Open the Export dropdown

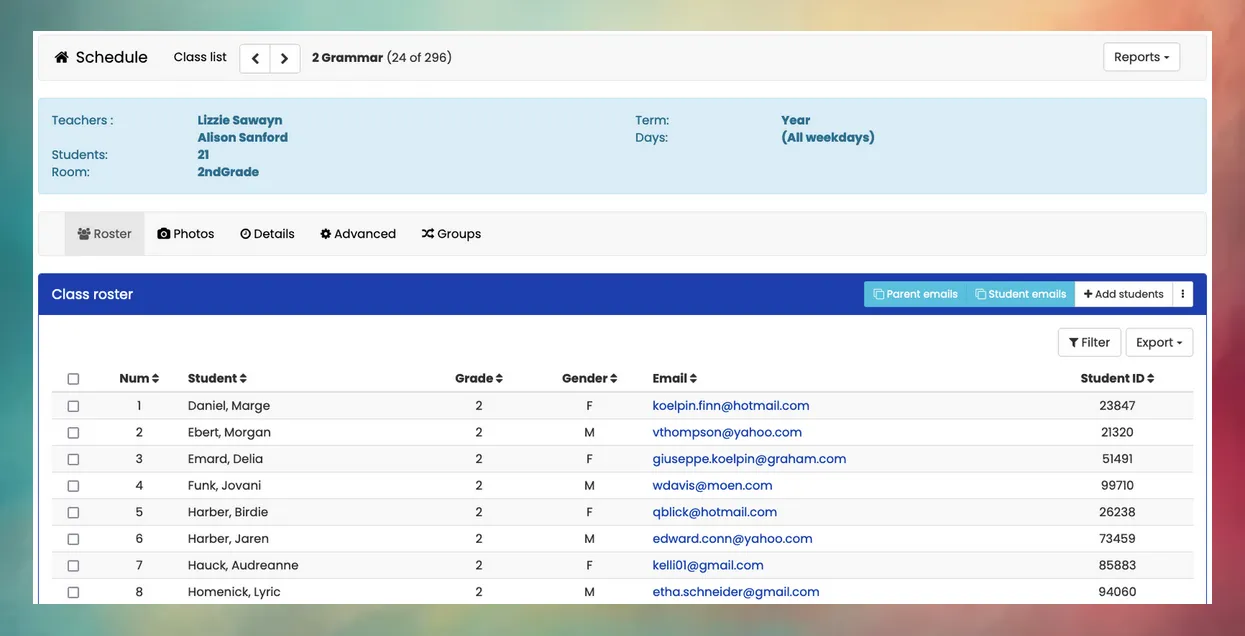1159,340
